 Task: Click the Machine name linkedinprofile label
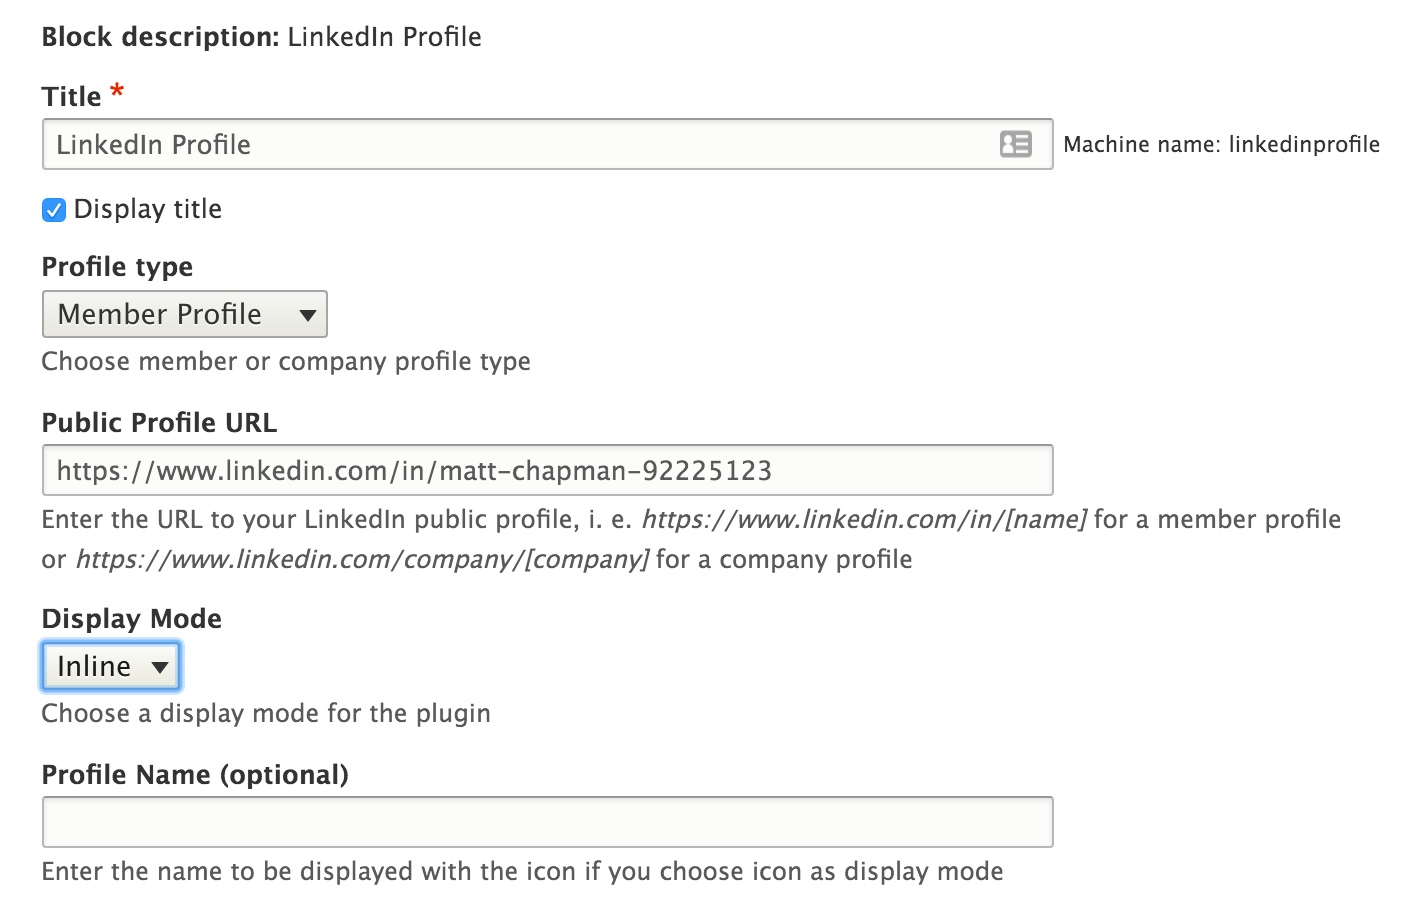pos(1221,144)
